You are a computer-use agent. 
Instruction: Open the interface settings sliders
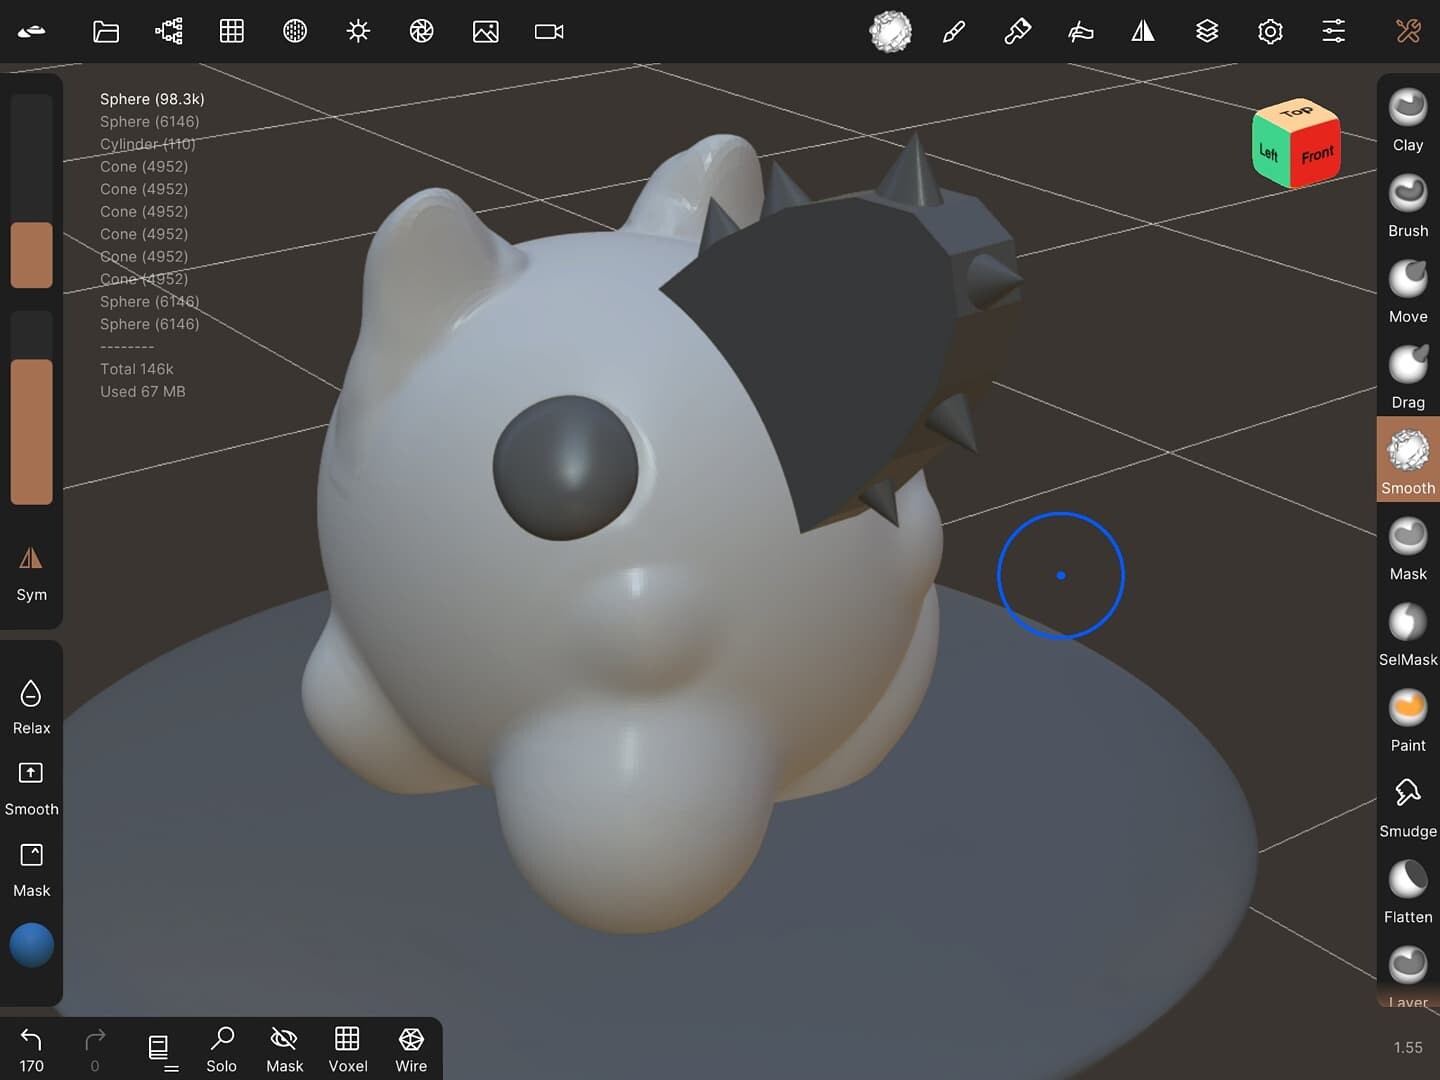[x=1334, y=31]
